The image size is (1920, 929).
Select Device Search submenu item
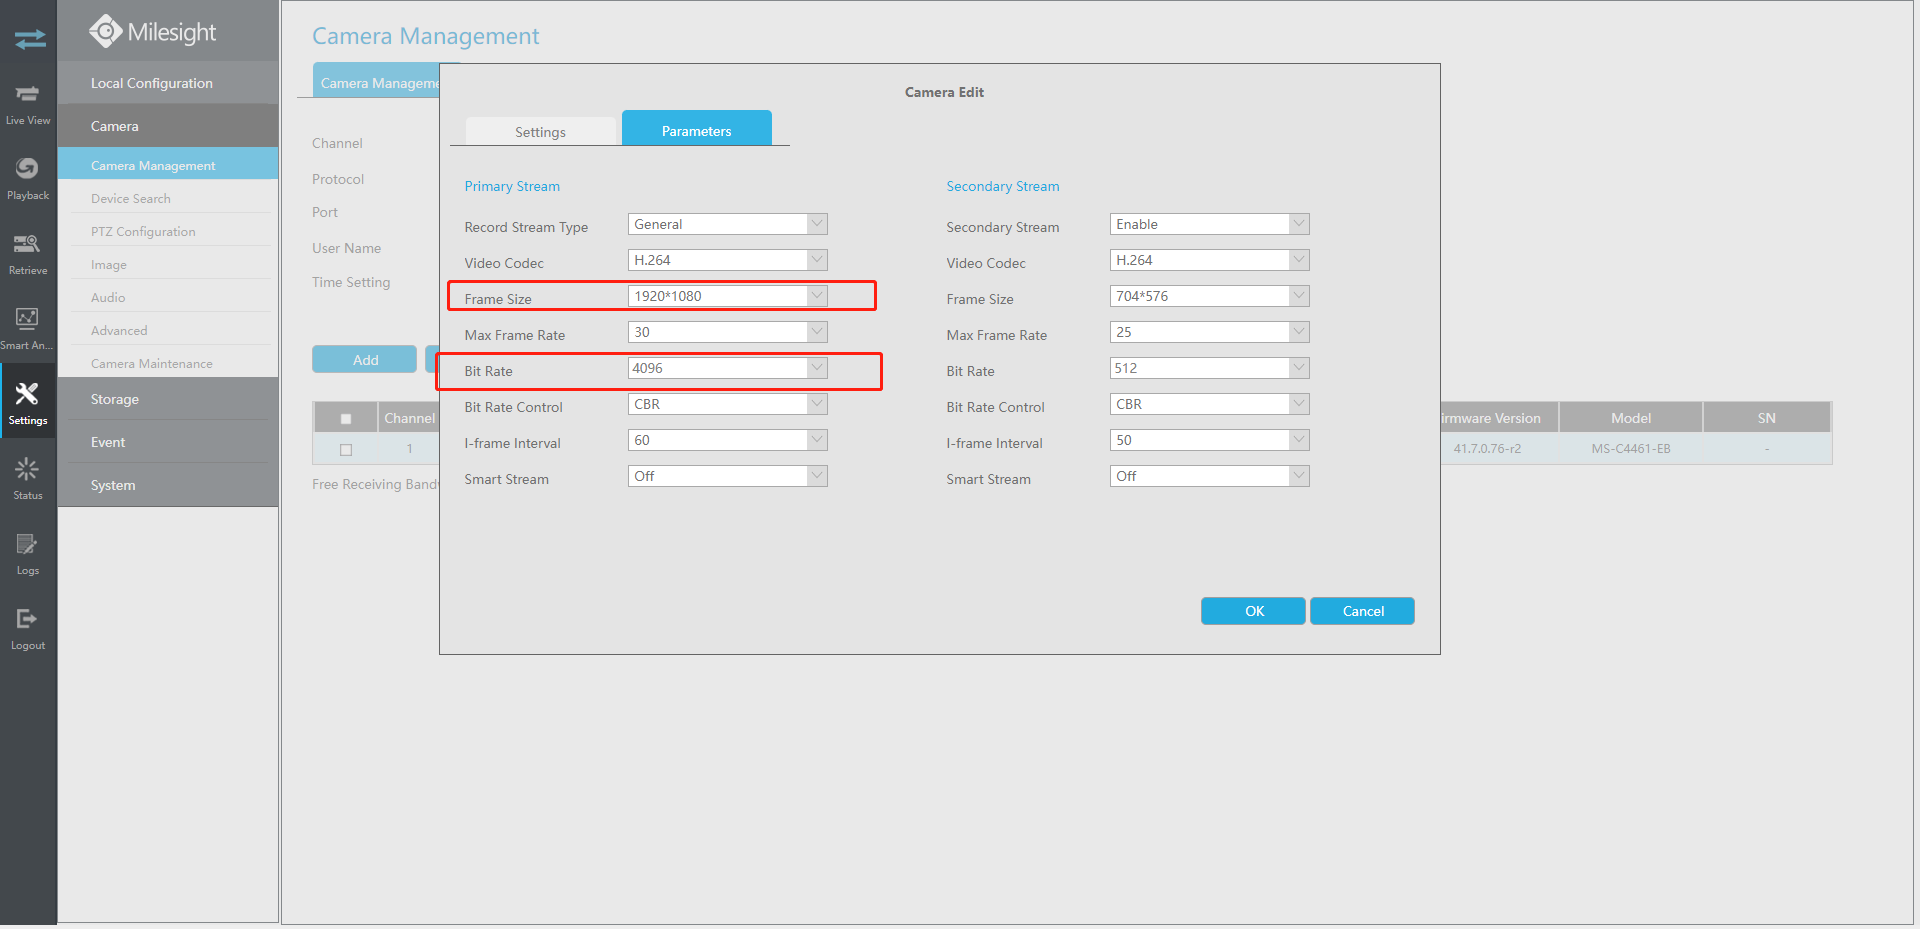click(131, 199)
